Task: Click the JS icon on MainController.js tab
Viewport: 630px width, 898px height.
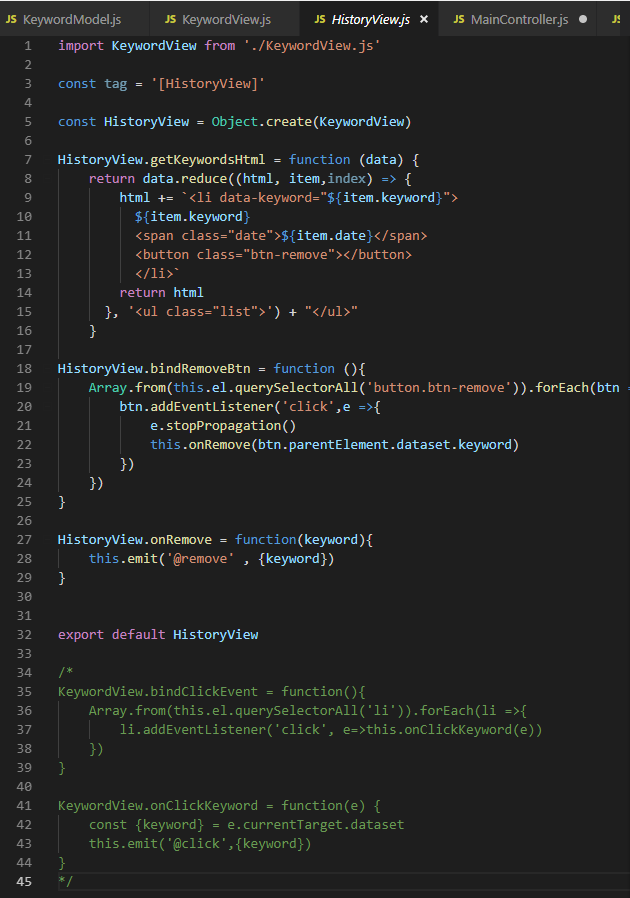Action: click(x=459, y=19)
